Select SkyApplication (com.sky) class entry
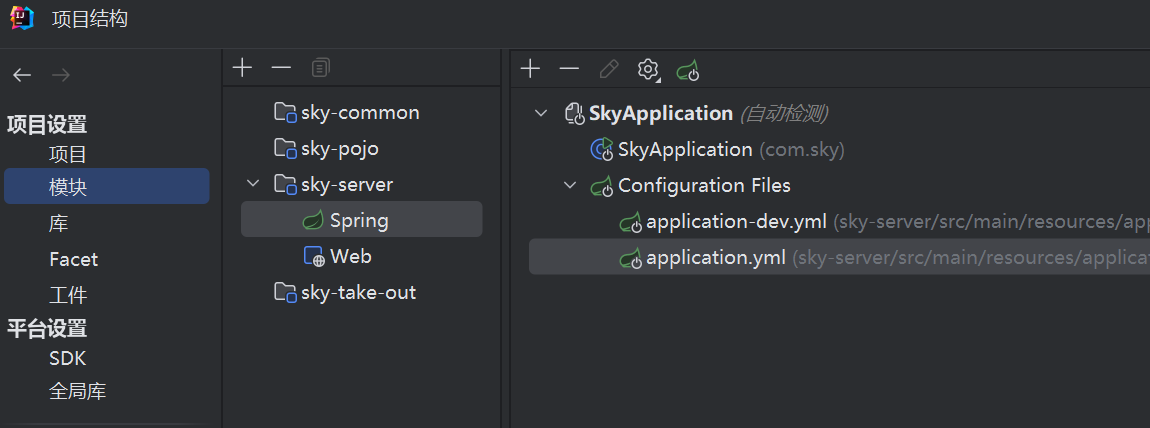The height and width of the screenshot is (428, 1150). [685, 149]
